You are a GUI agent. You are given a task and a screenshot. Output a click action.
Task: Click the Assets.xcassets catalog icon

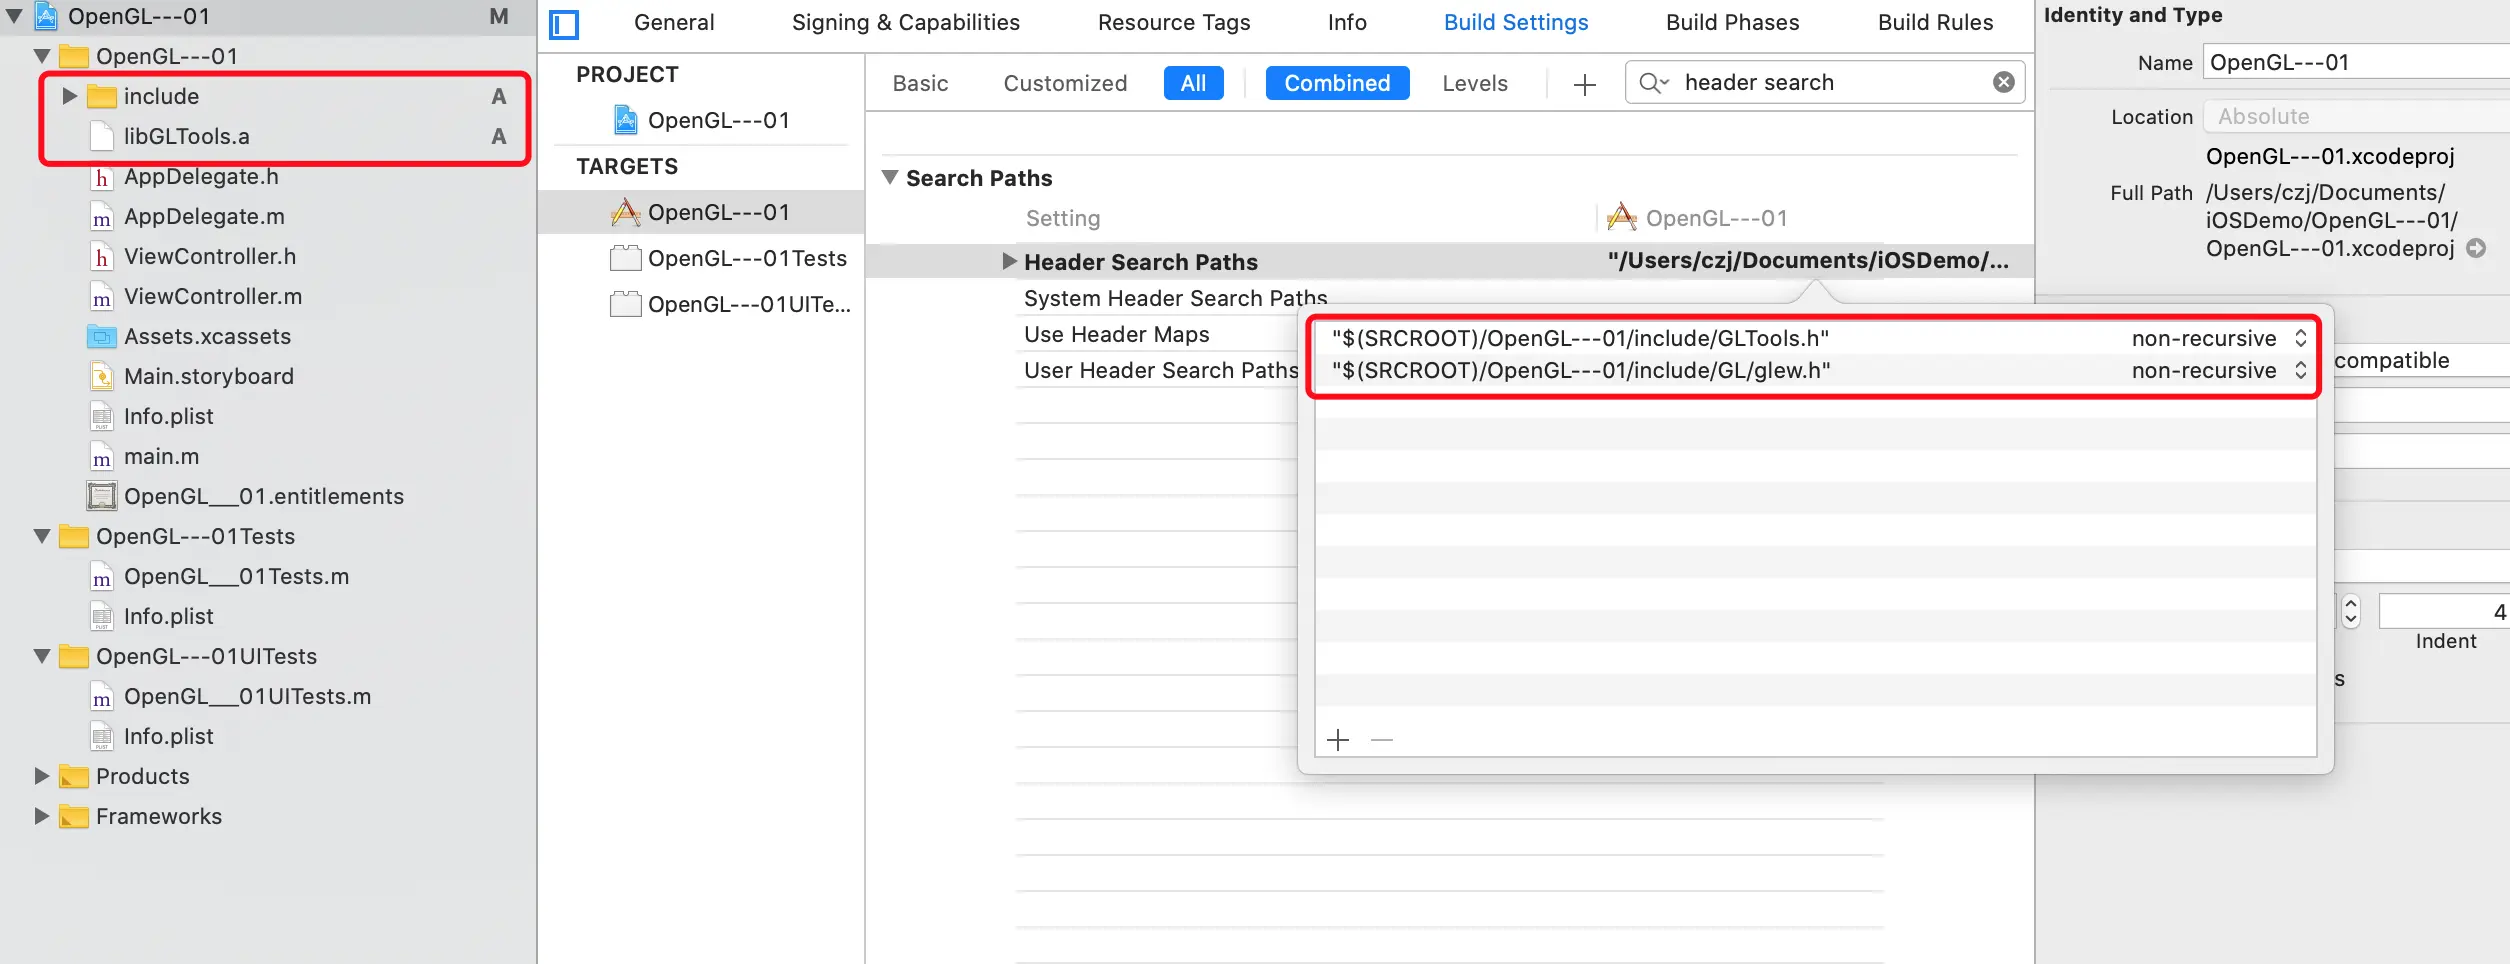[x=101, y=337]
